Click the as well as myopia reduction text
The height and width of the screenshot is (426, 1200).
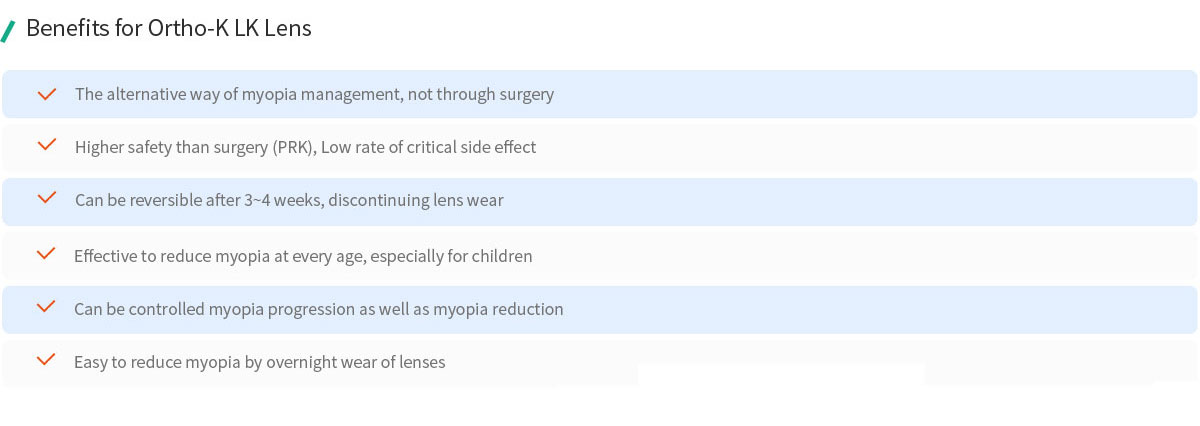pyautogui.click(x=471, y=310)
